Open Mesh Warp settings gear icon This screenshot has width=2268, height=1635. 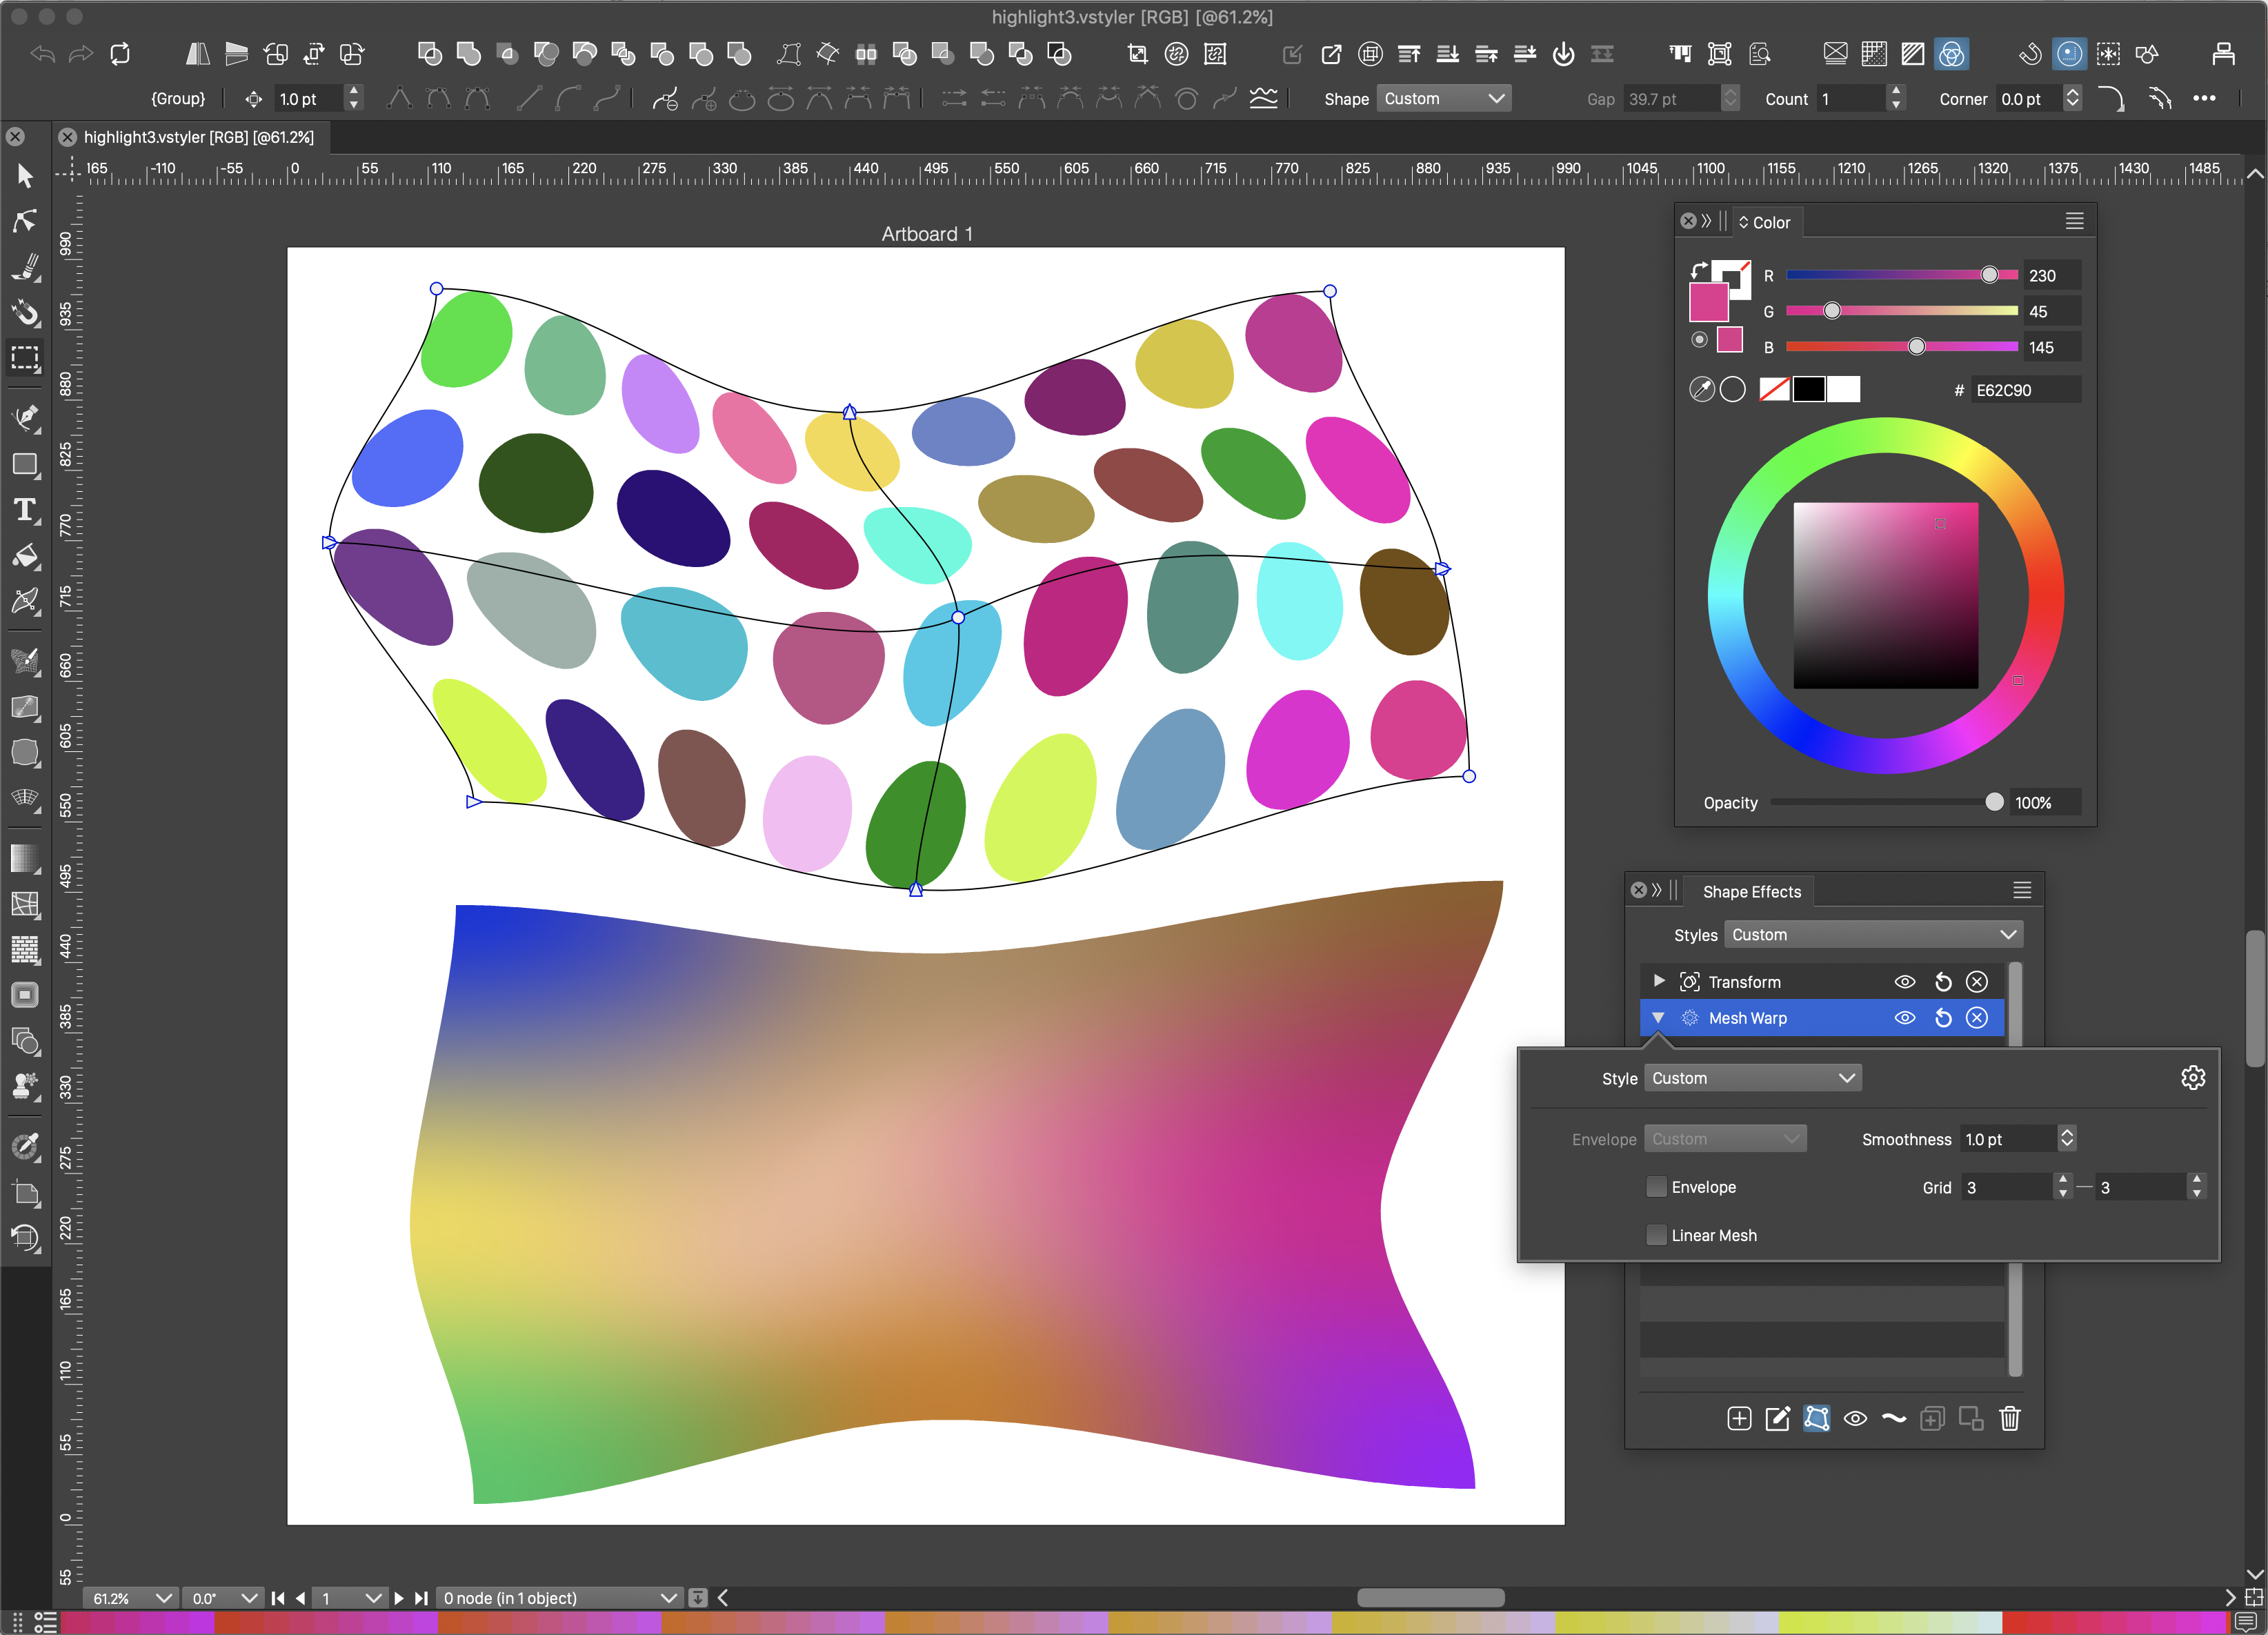[2192, 1077]
